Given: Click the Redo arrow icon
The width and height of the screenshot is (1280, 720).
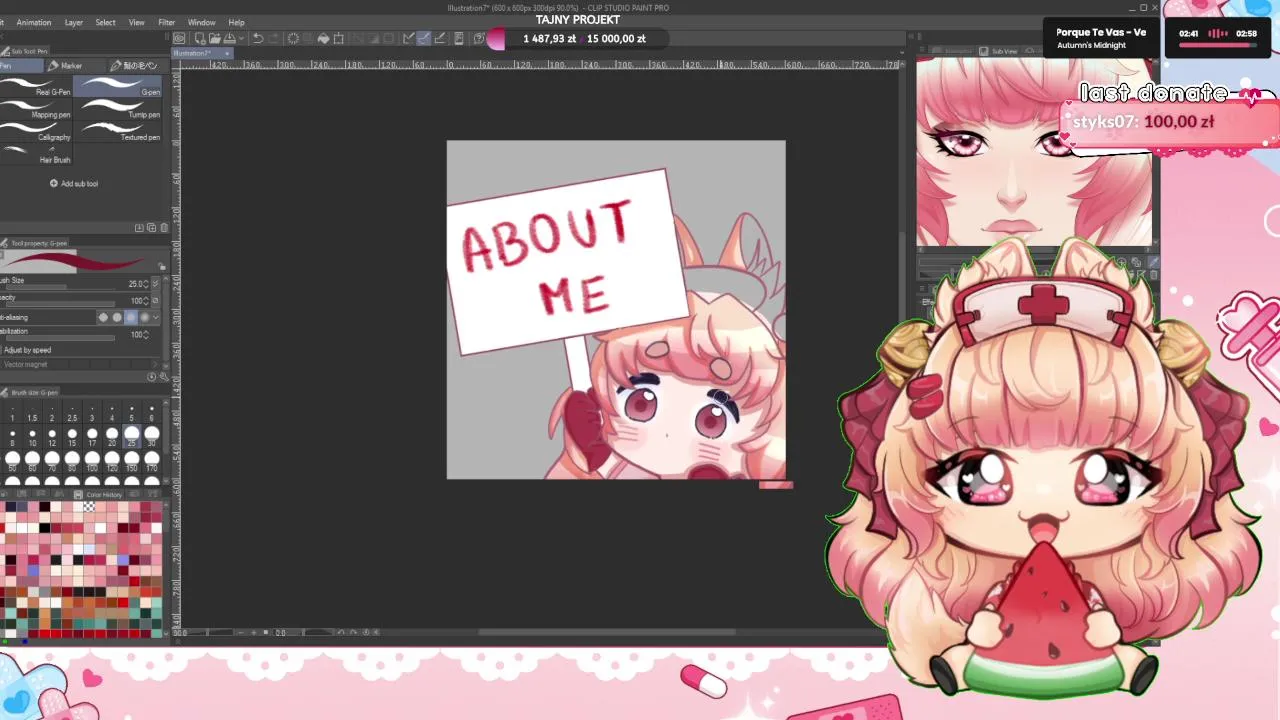Looking at the screenshot, I should tap(274, 38).
